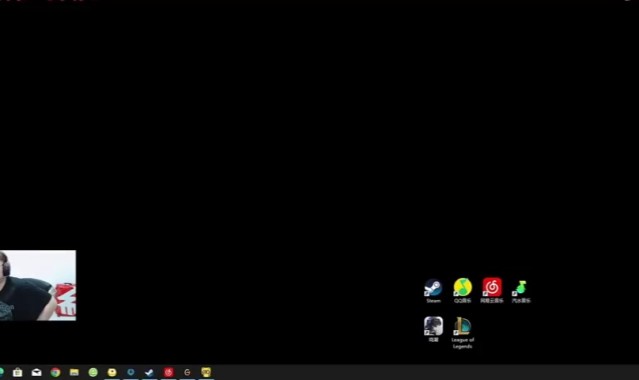The image size is (639, 380).
Task: Select the grey portrait game shortcut
Action: pos(433,326)
